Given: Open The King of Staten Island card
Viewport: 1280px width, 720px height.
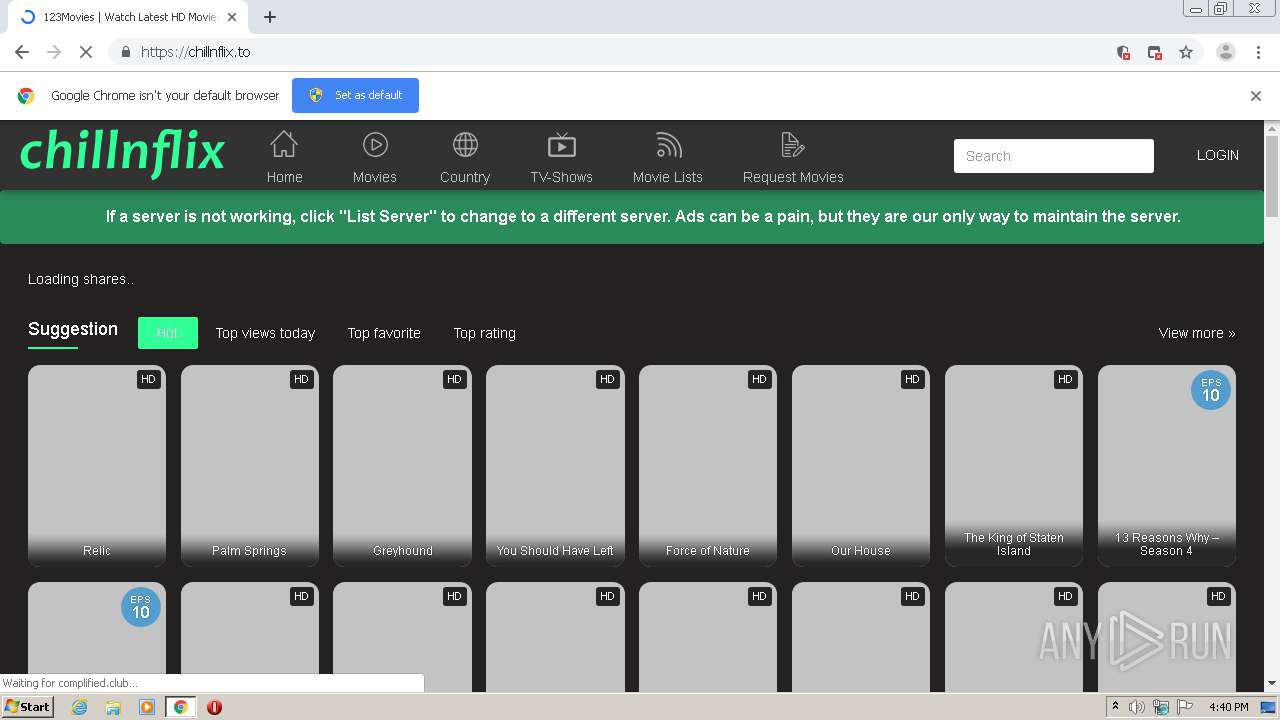Looking at the screenshot, I should pyautogui.click(x=1014, y=466).
